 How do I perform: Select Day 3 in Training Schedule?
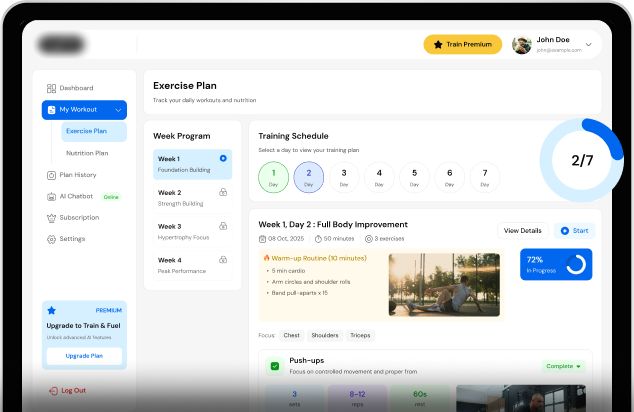[343, 177]
